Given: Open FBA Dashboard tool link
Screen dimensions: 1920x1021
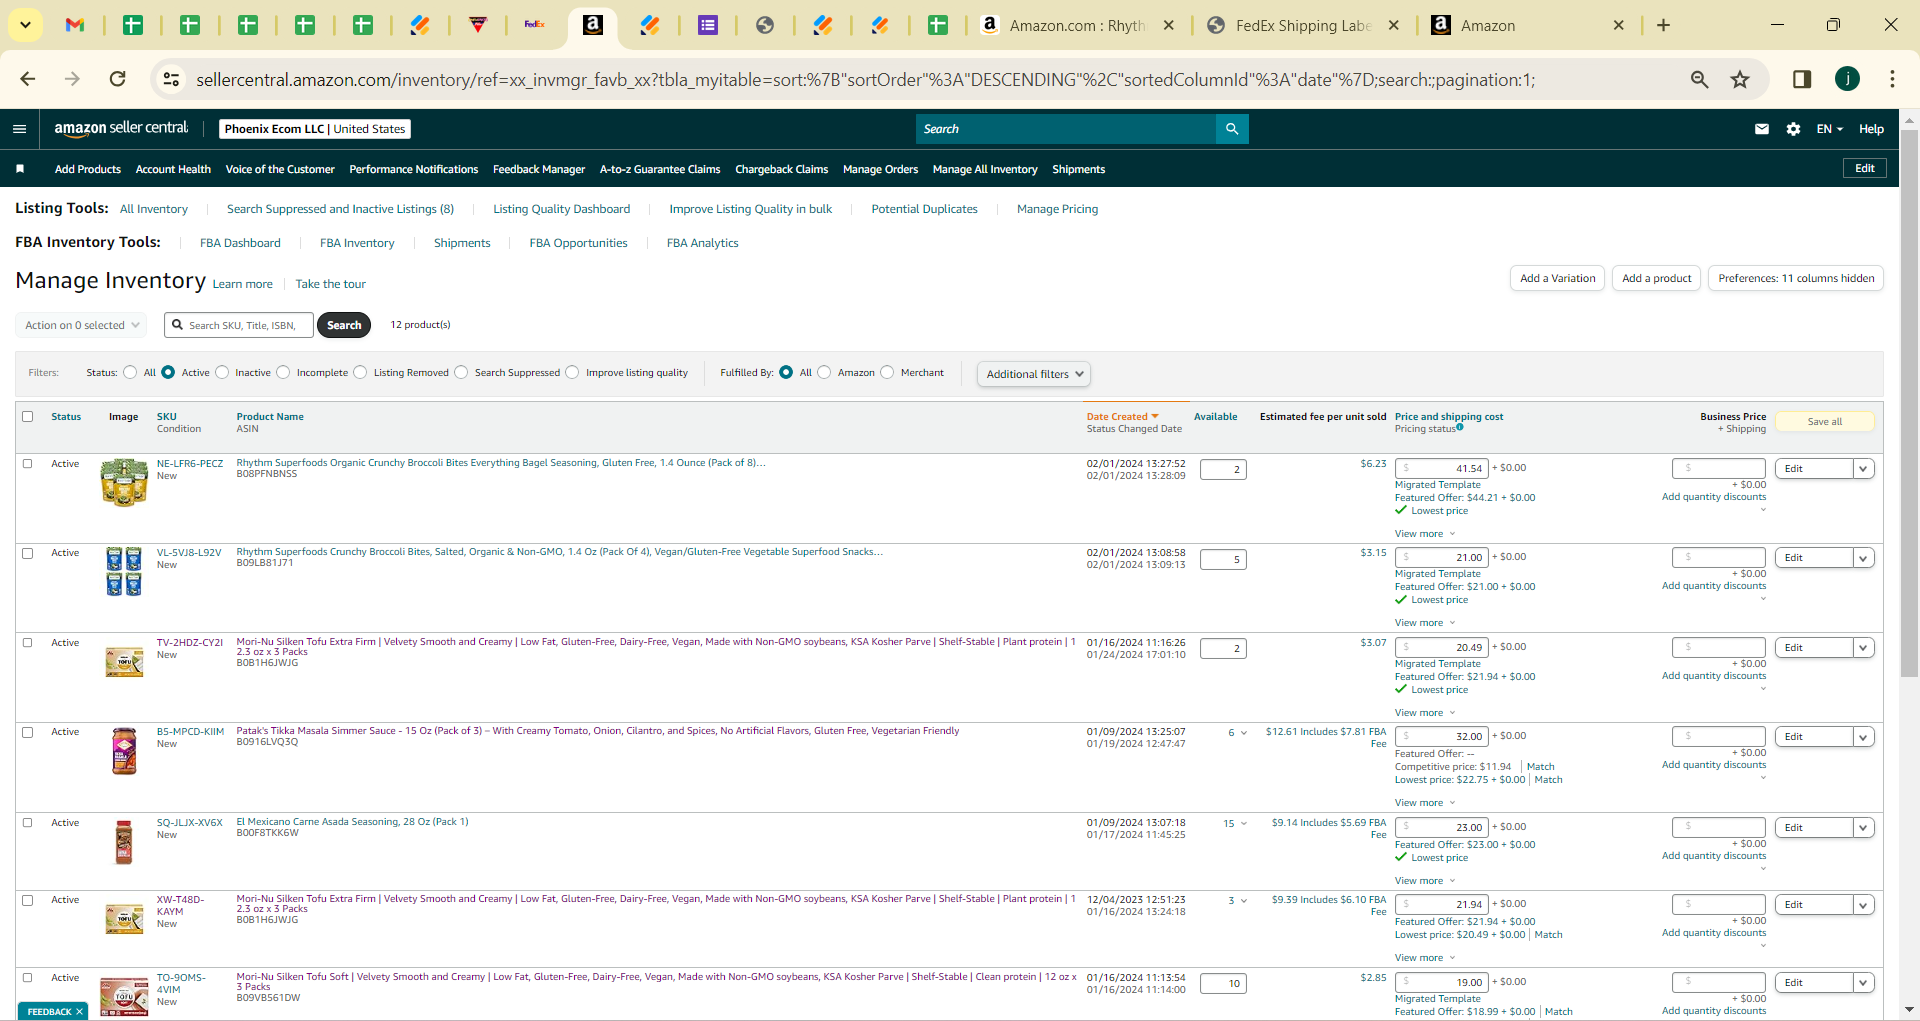Looking at the screenshot, I should click(240, 243).
